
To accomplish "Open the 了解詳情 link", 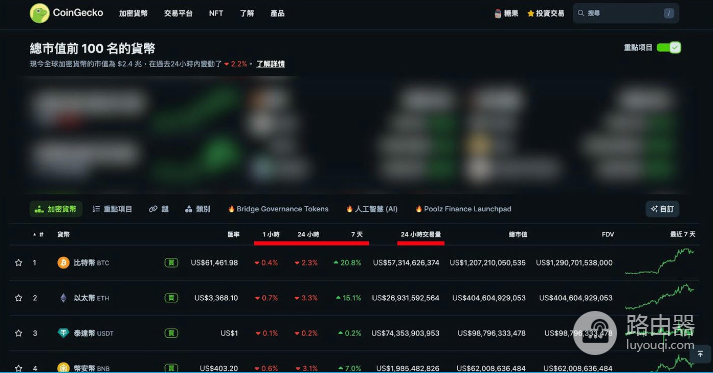I will pyautogui.click(x=271, y=64).
